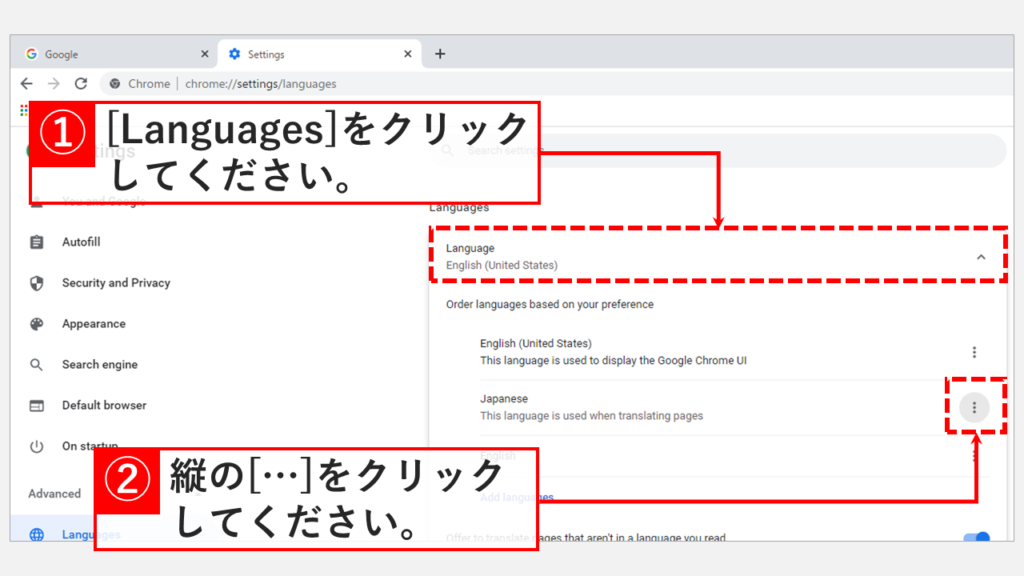
Task: Close the Google tab
Action: coord(205,54)
